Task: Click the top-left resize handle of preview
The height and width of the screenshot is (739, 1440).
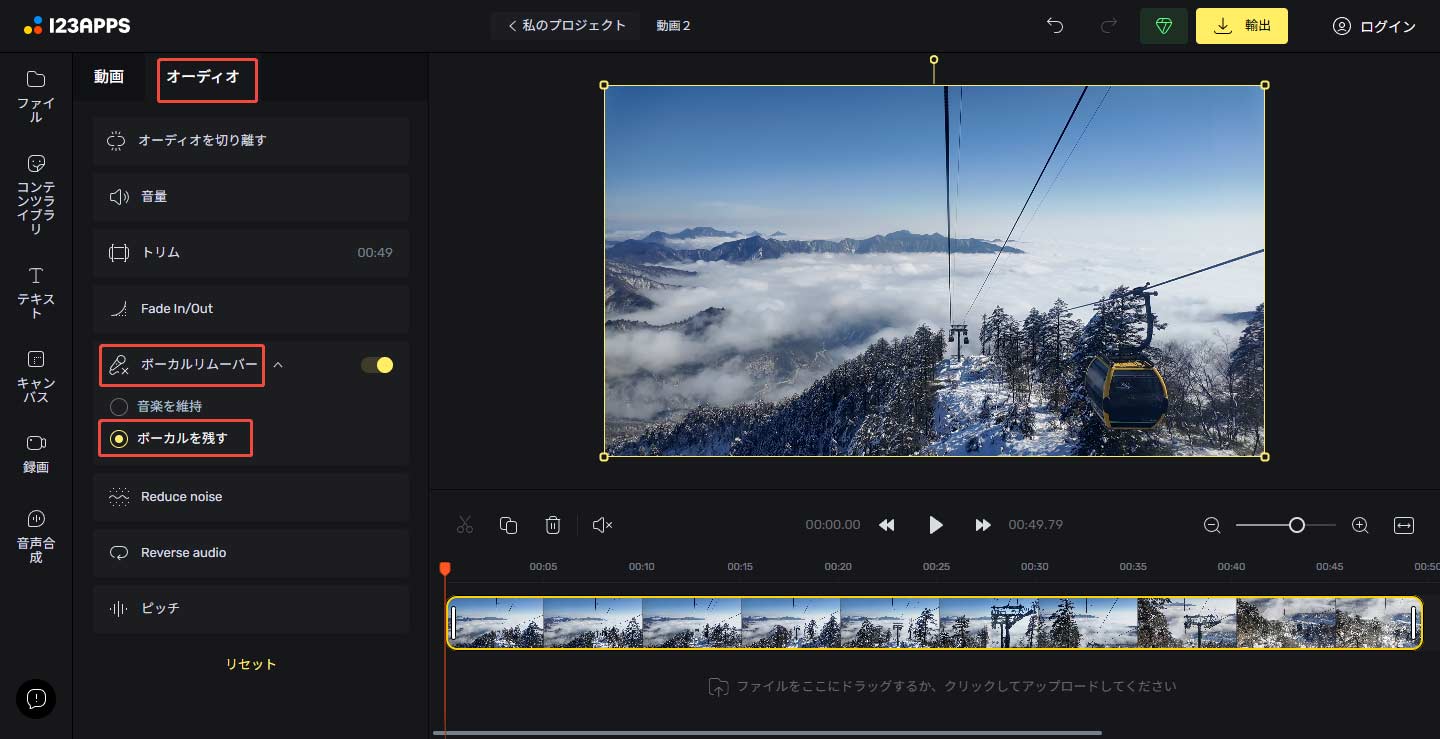Action: coord(604,85)
